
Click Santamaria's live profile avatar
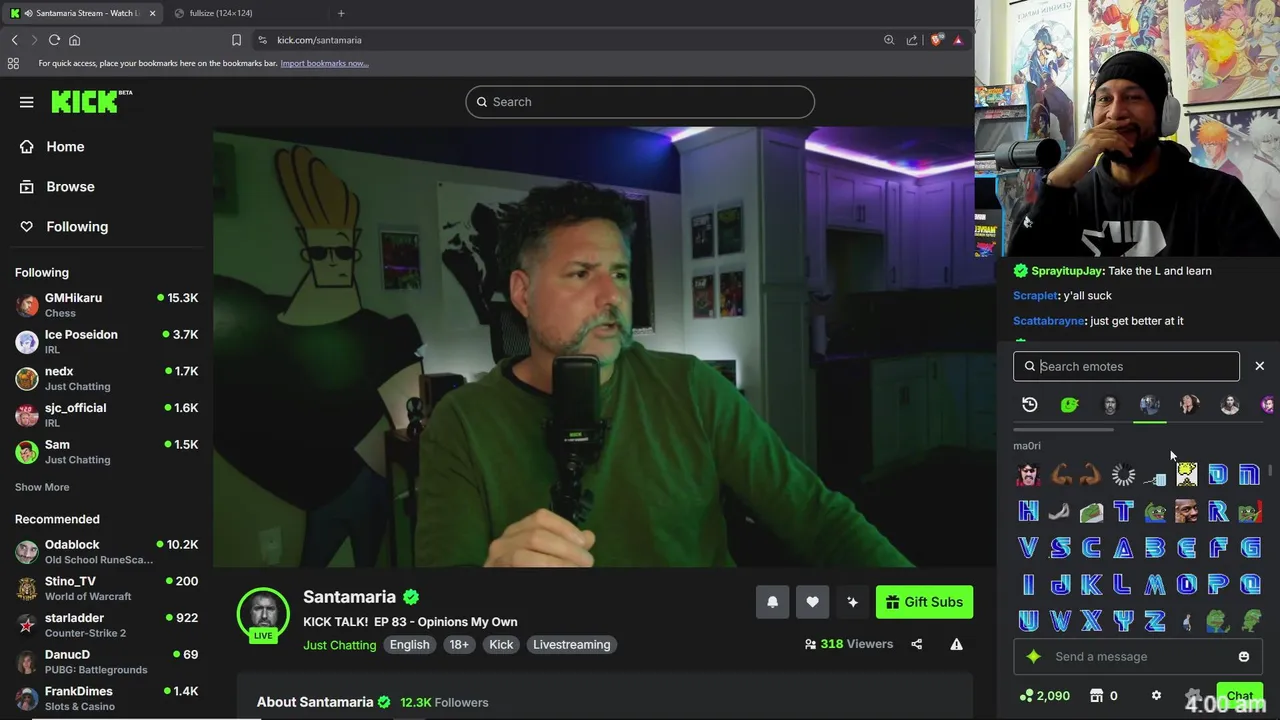[x=263, y=614]
